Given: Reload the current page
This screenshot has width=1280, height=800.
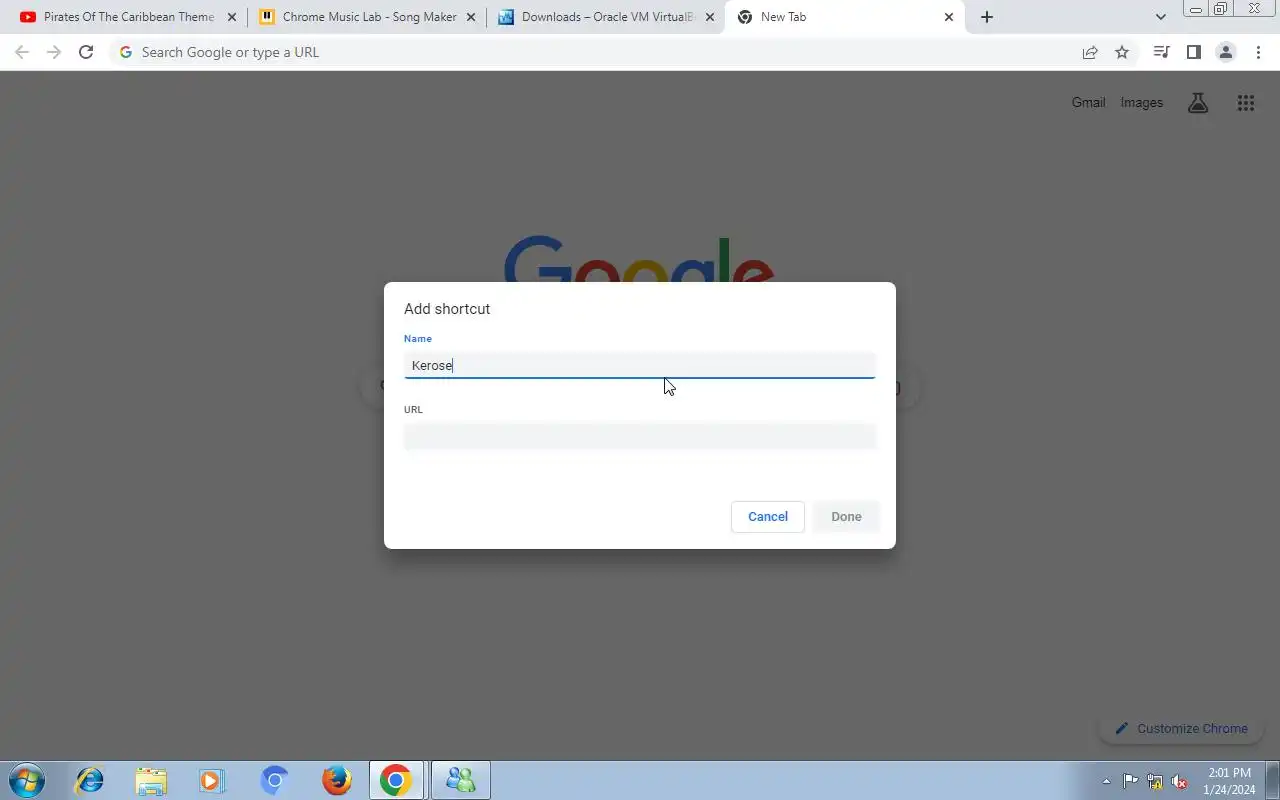Looking at the screenshot, I should (x=86, y=52).
